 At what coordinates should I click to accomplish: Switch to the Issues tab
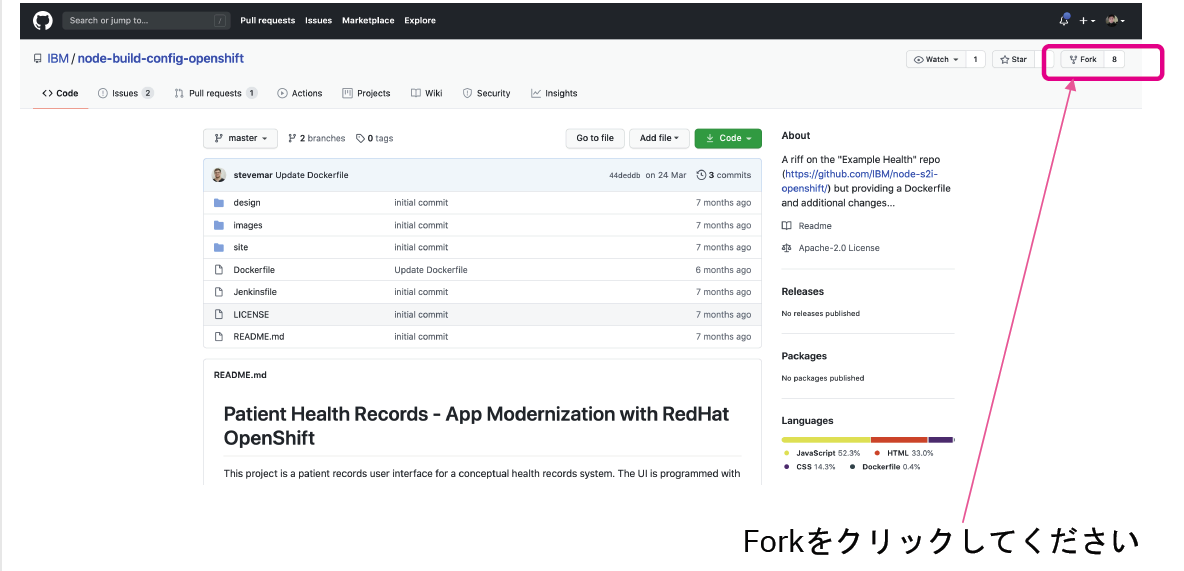point(125,93)
